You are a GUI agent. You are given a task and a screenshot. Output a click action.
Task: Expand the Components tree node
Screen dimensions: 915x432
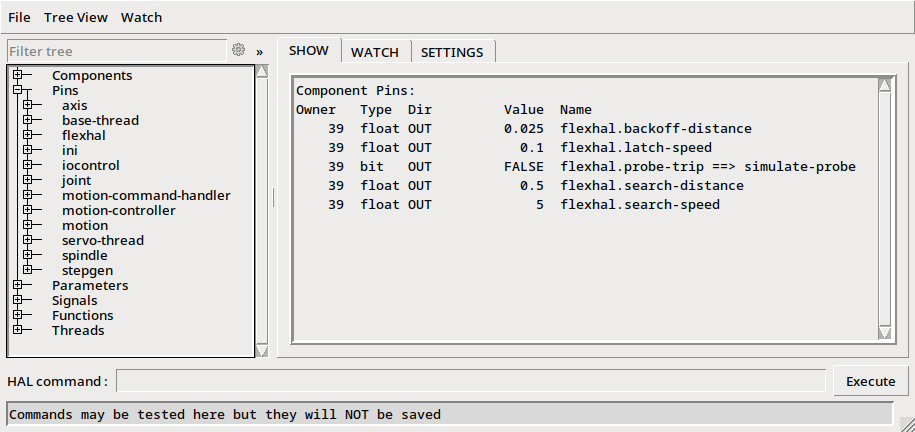point(17,75)
